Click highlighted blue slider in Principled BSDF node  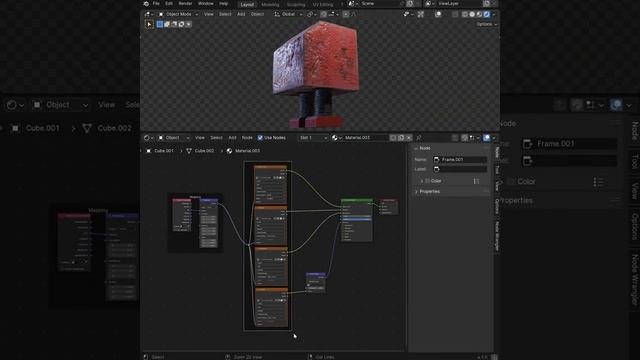(357, 219)
